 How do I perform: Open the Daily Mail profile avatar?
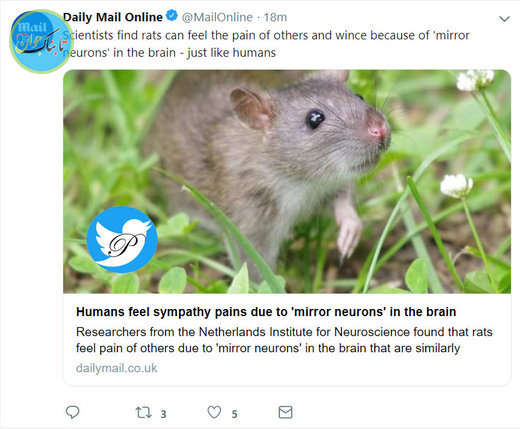point(40,41)
